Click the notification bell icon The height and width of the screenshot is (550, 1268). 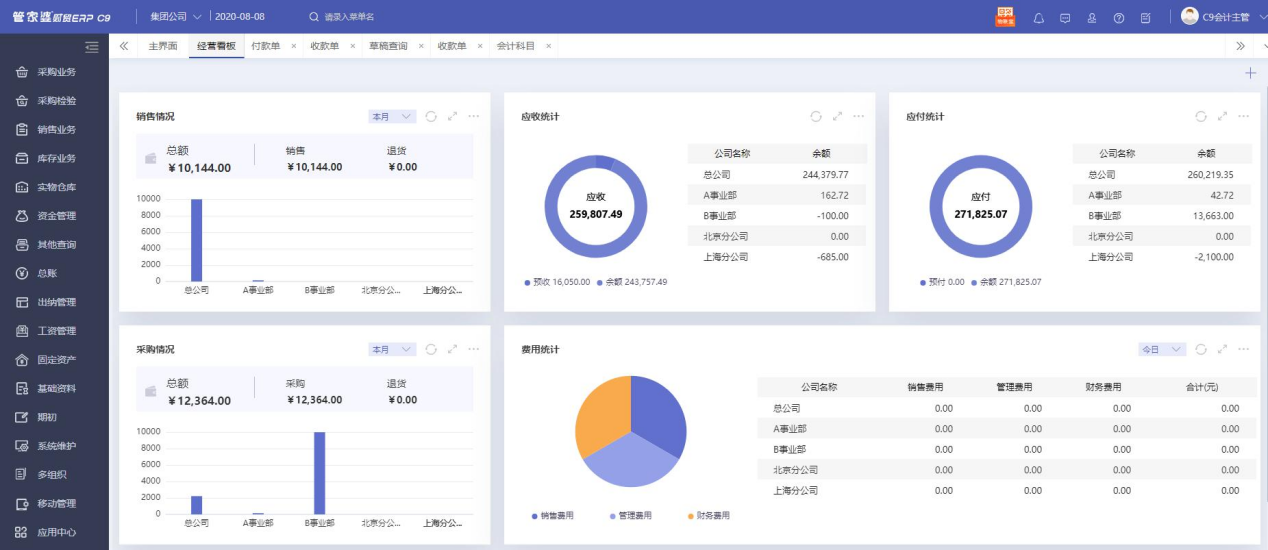[1038, 18]
